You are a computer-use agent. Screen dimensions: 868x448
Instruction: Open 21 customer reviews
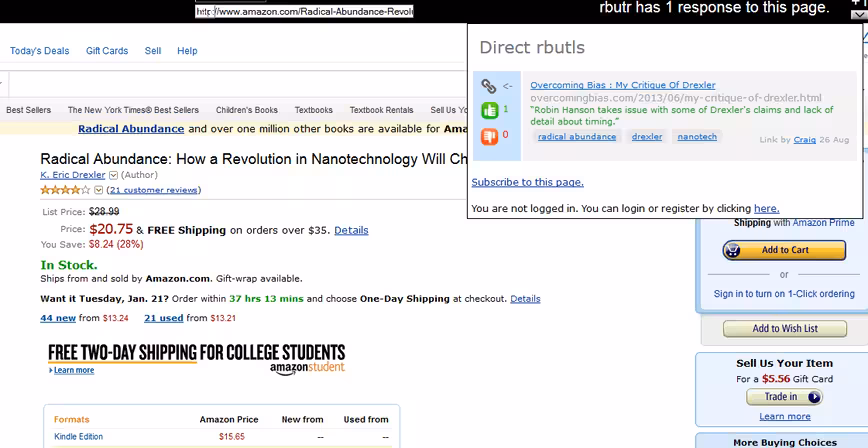pos(153,190)
